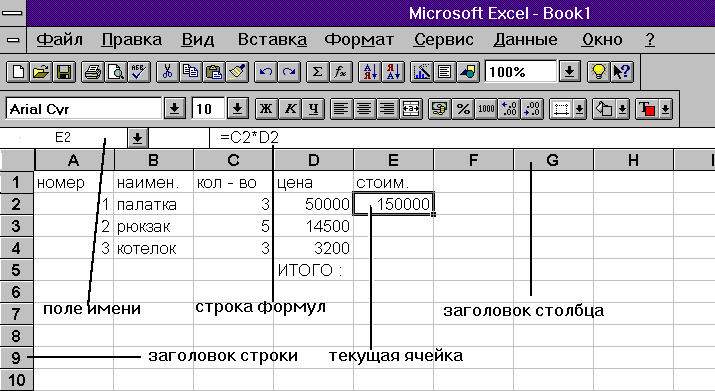This screenshot has width=715, height=391.
Task: Open the Правка menu
Action: [131, 40]
